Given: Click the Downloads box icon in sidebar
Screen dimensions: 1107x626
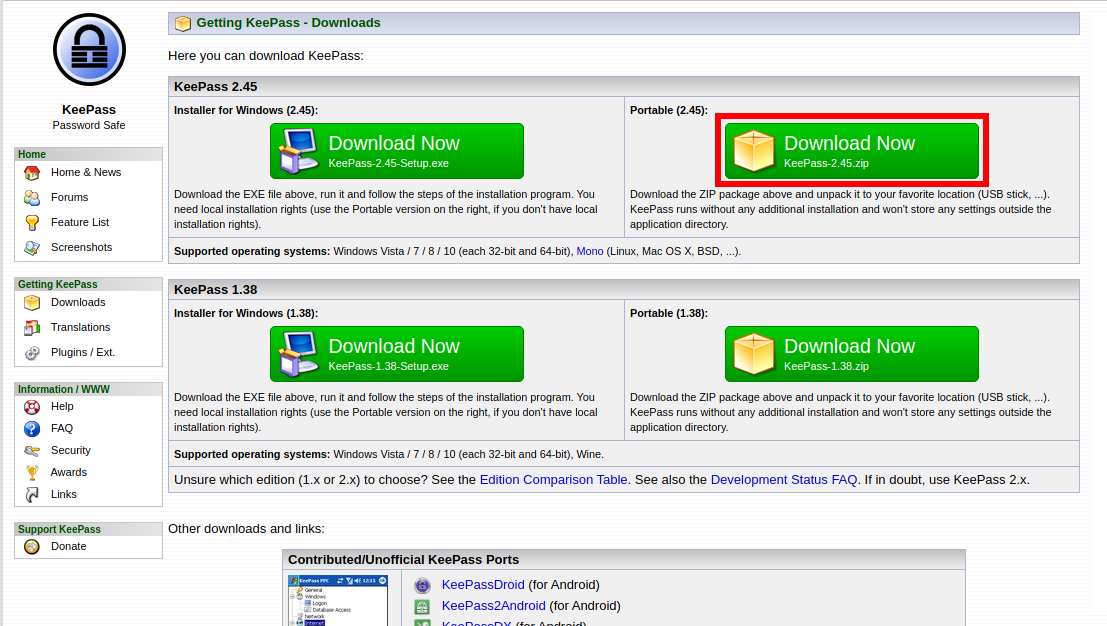Looking at the screenshot, I should click(32, 303).
